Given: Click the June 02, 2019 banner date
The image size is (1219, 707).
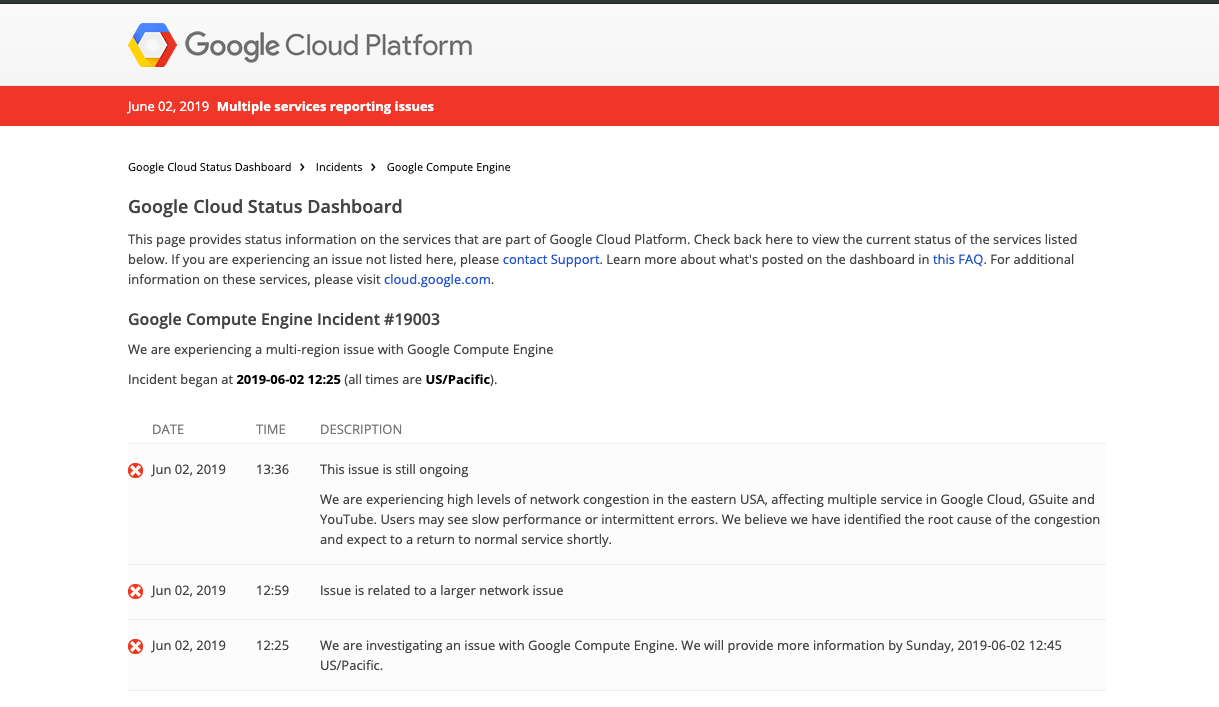Looking at the screenshot, I should tap(168, 106).
